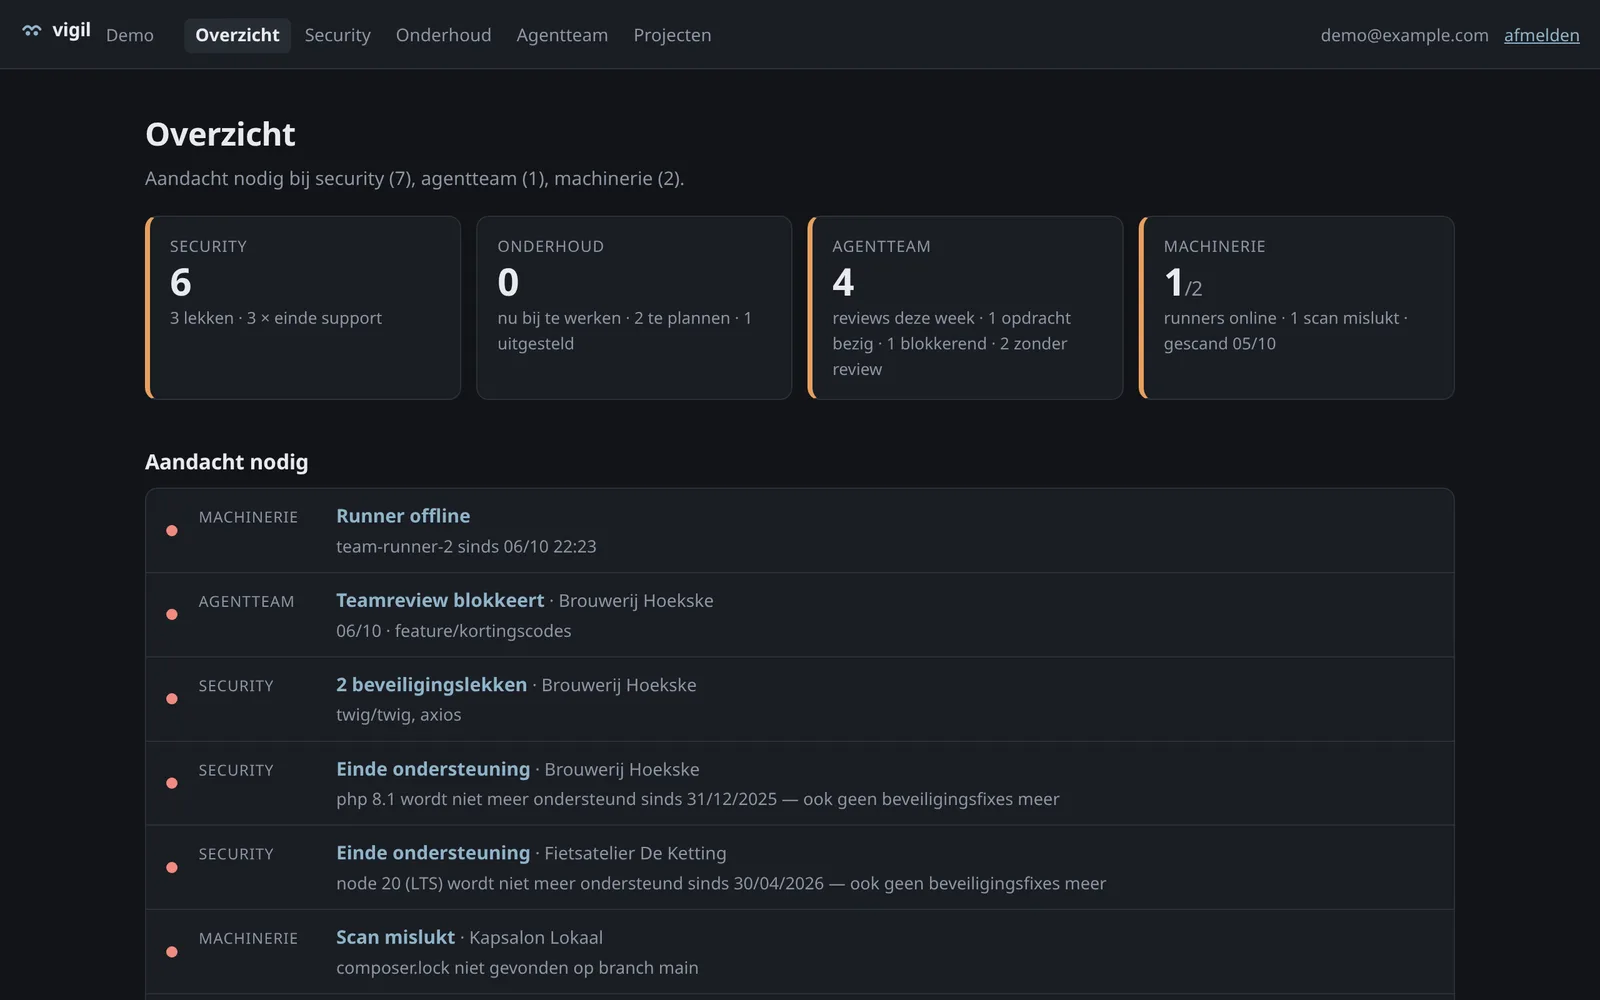Click the red dot beside the php 8.1 alert
Image resolution: width=1600 pixels, height=1000 pixels.
172,783
